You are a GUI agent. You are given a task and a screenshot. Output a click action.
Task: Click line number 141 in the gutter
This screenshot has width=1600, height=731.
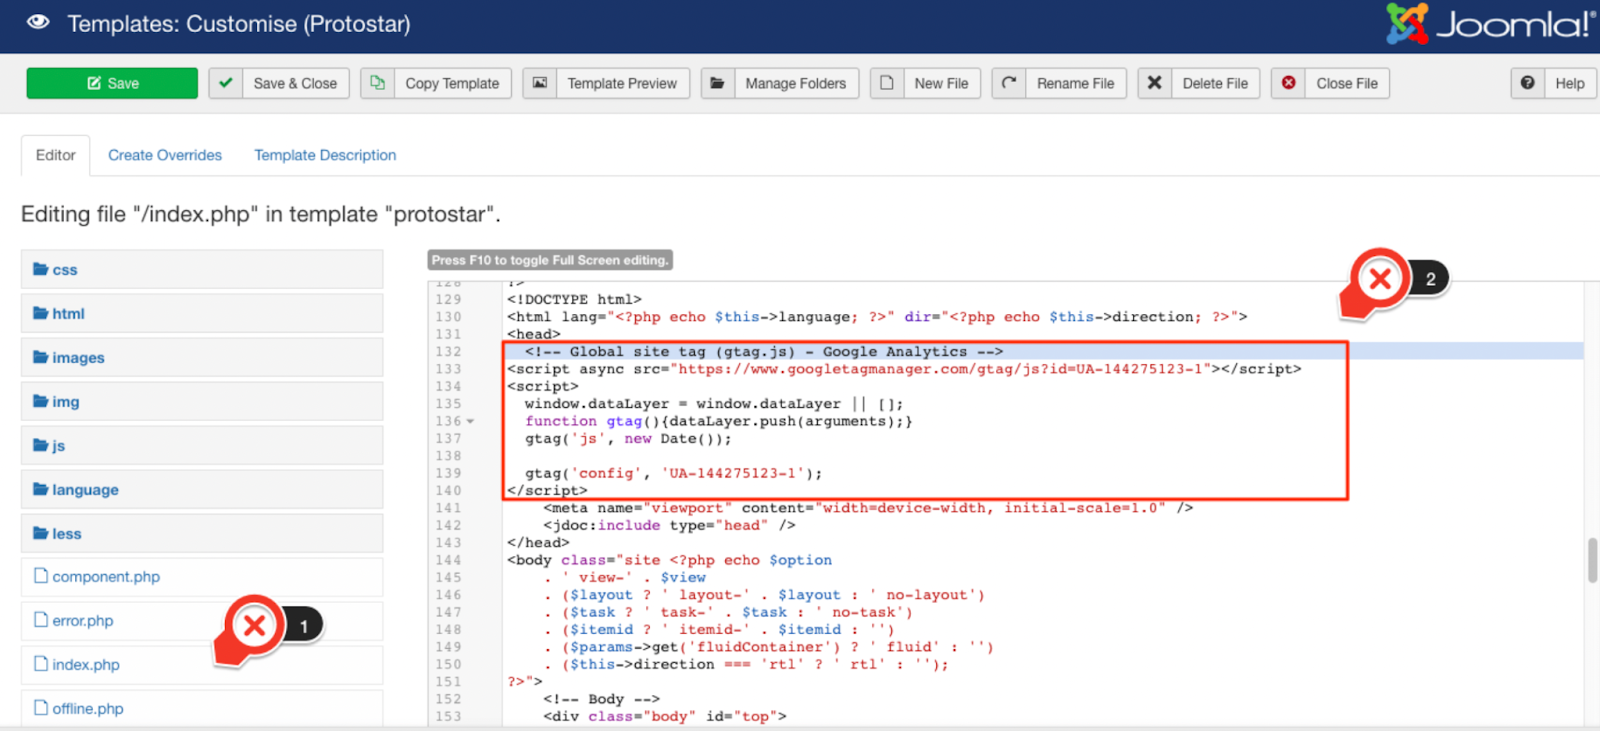pos(448,508)
